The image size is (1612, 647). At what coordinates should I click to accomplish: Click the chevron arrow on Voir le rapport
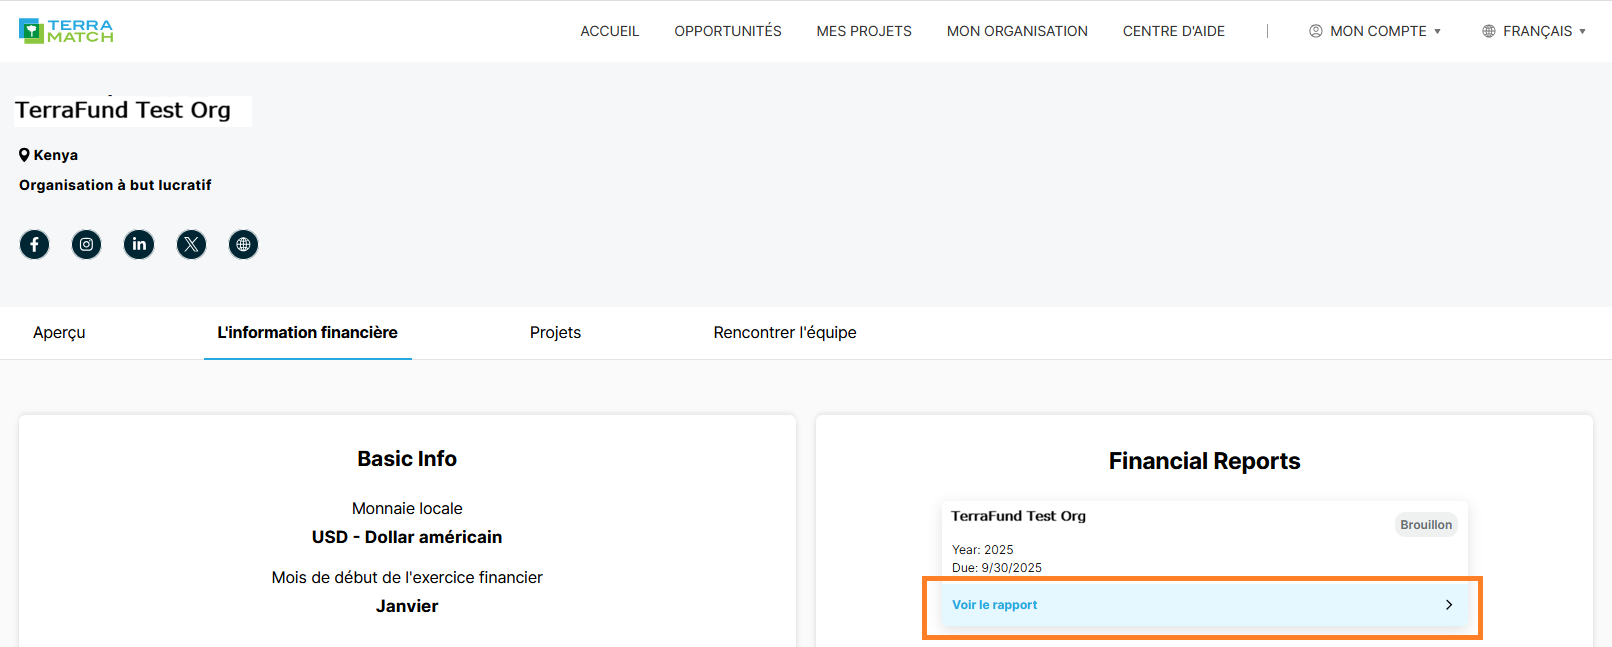tap(1449, 605)
